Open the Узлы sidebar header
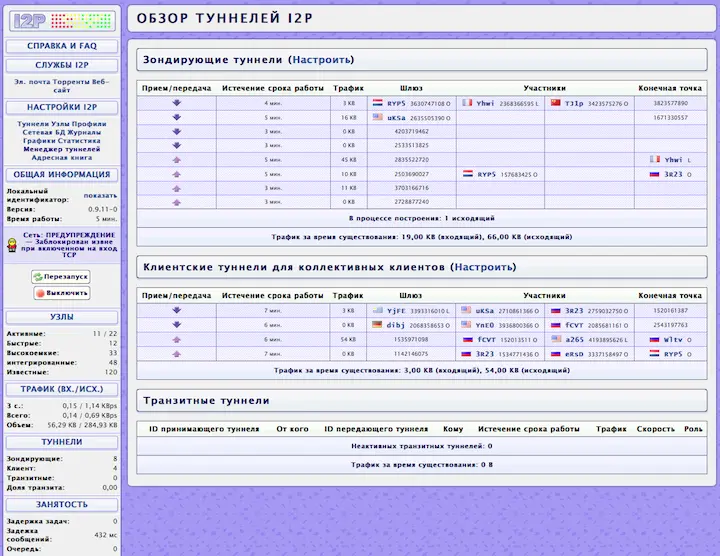The image size is (720, 556). click(62, 317)
